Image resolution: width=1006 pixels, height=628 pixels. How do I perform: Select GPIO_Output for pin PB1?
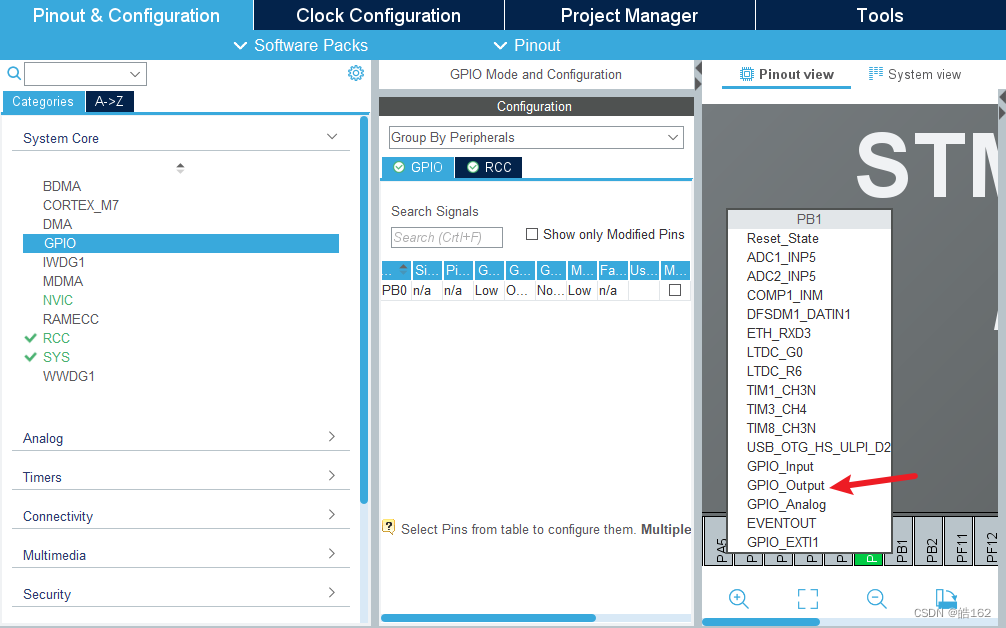[787, 485]
